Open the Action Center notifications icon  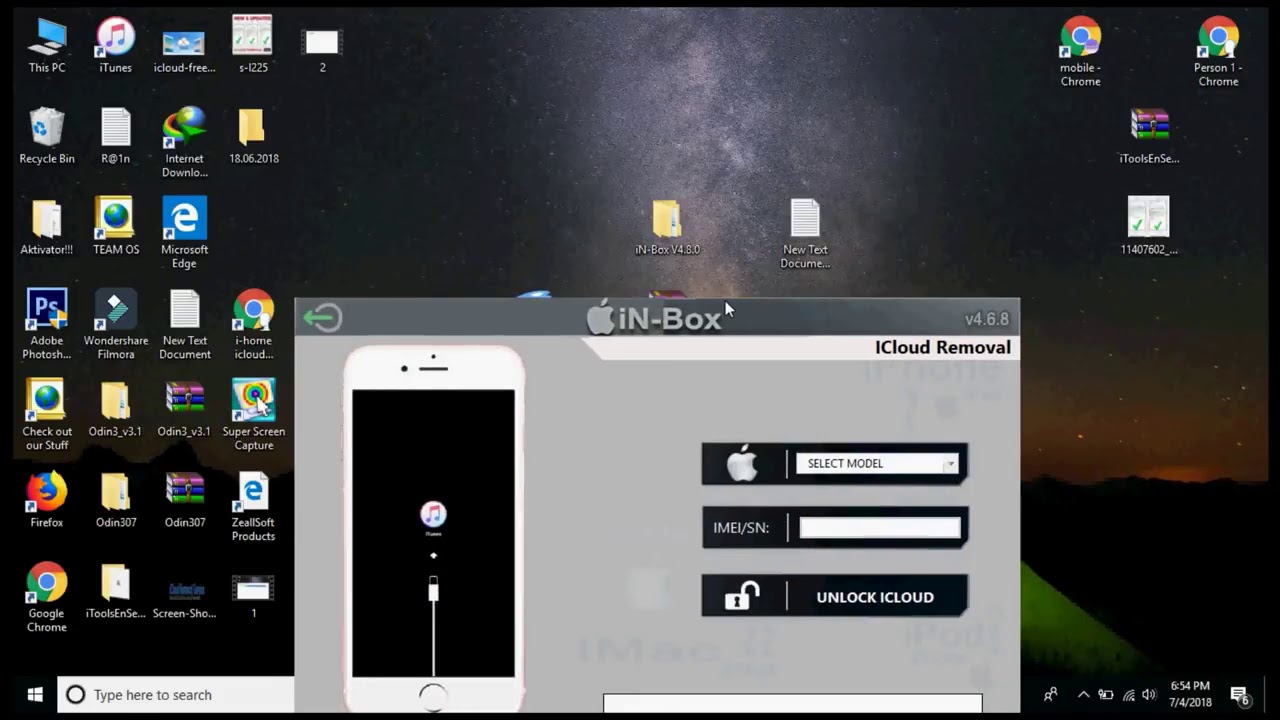tap(1240, 695)
